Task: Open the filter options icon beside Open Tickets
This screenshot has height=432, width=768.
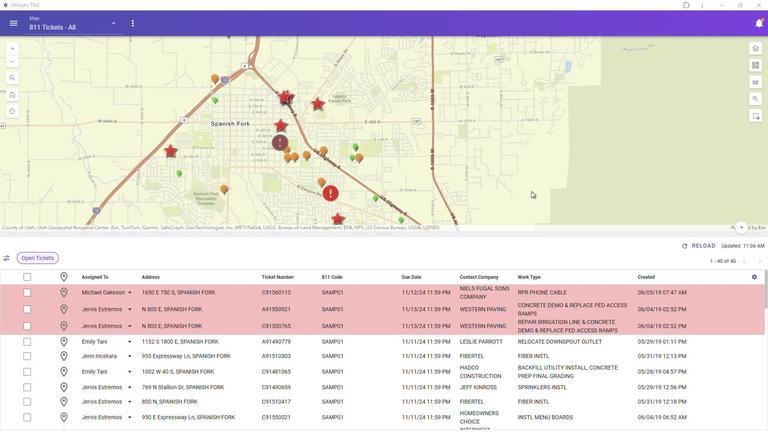Action: [7, 258]
